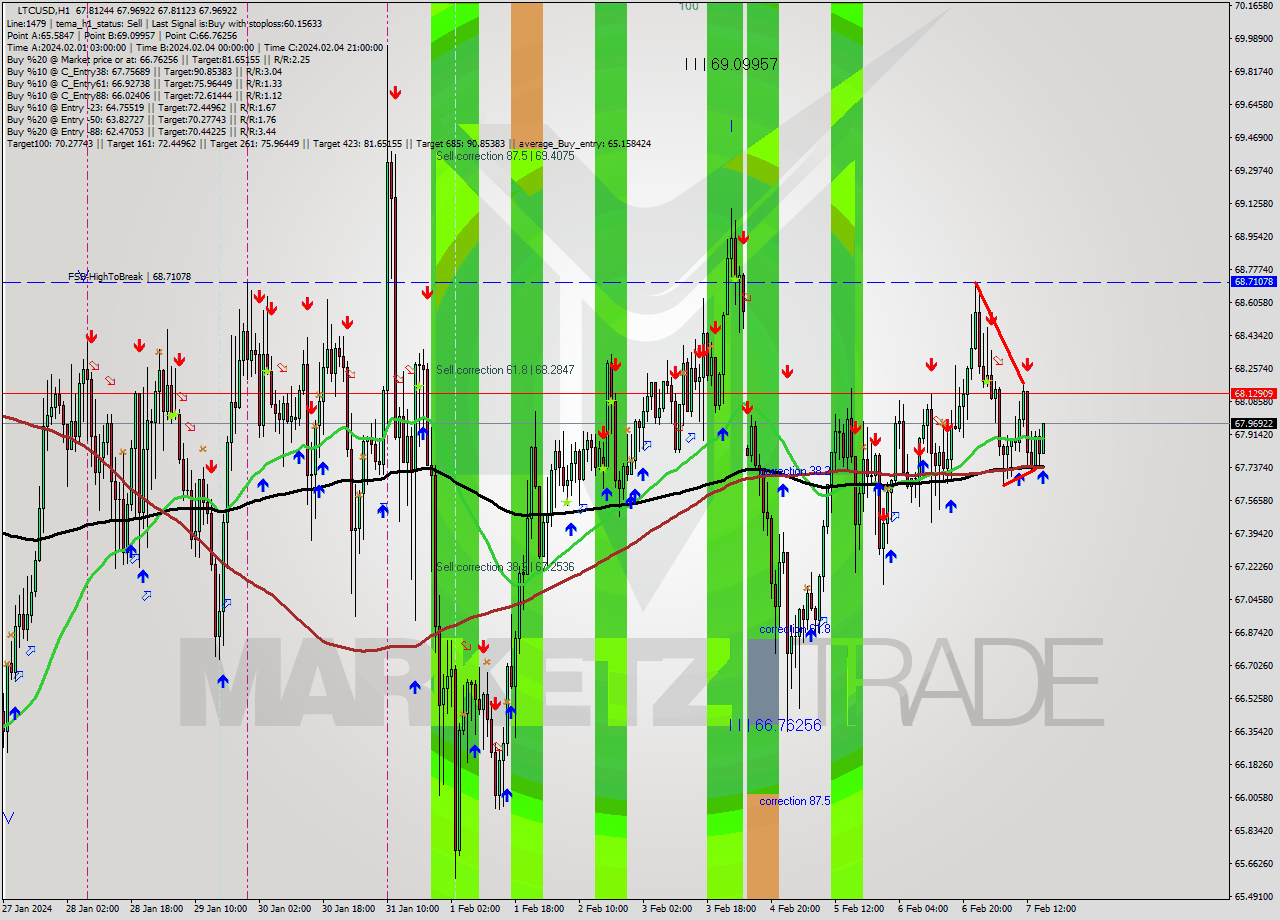1280x920 pixels.
Task: Click the '27 Jan 2024' time axis label
Action: pos(26,909)
